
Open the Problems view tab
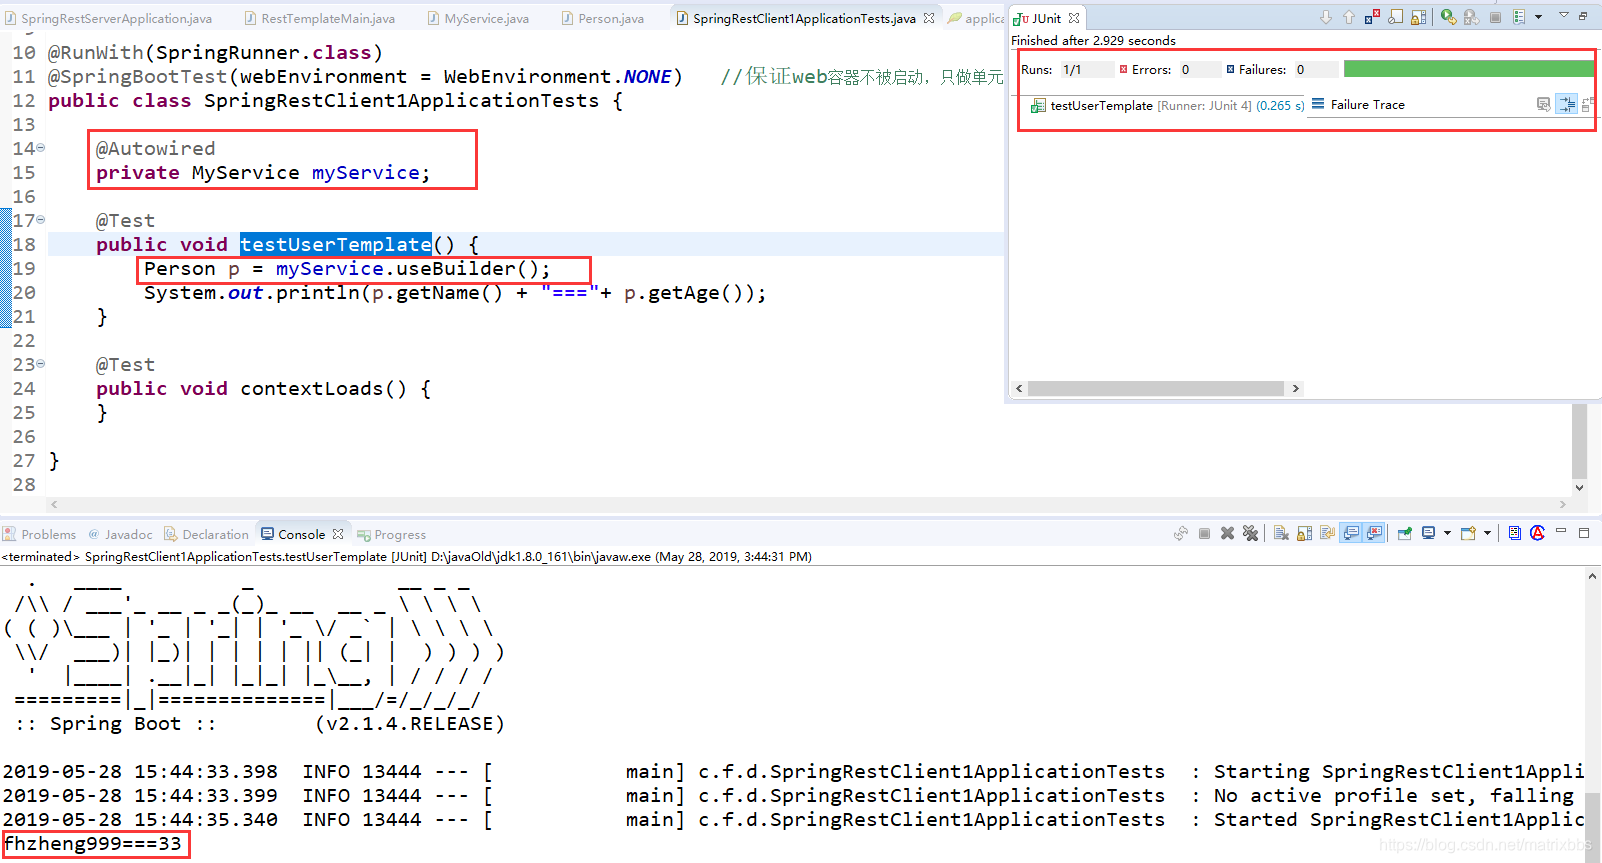39,534
